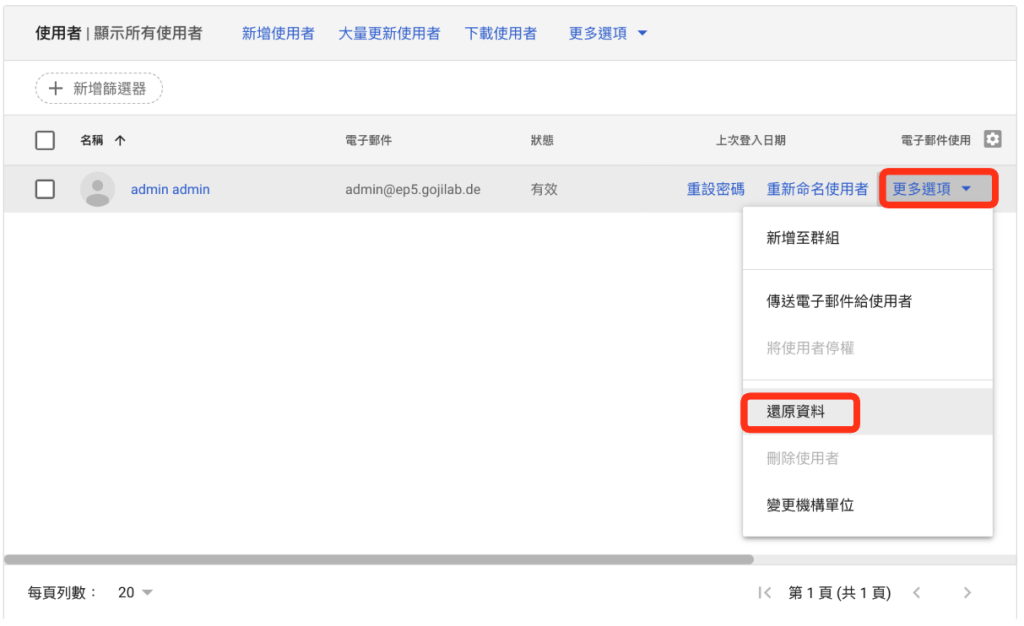Select 變更機構單位 from the menu
Screen dimensions: 1024x626
pos(867,505)
